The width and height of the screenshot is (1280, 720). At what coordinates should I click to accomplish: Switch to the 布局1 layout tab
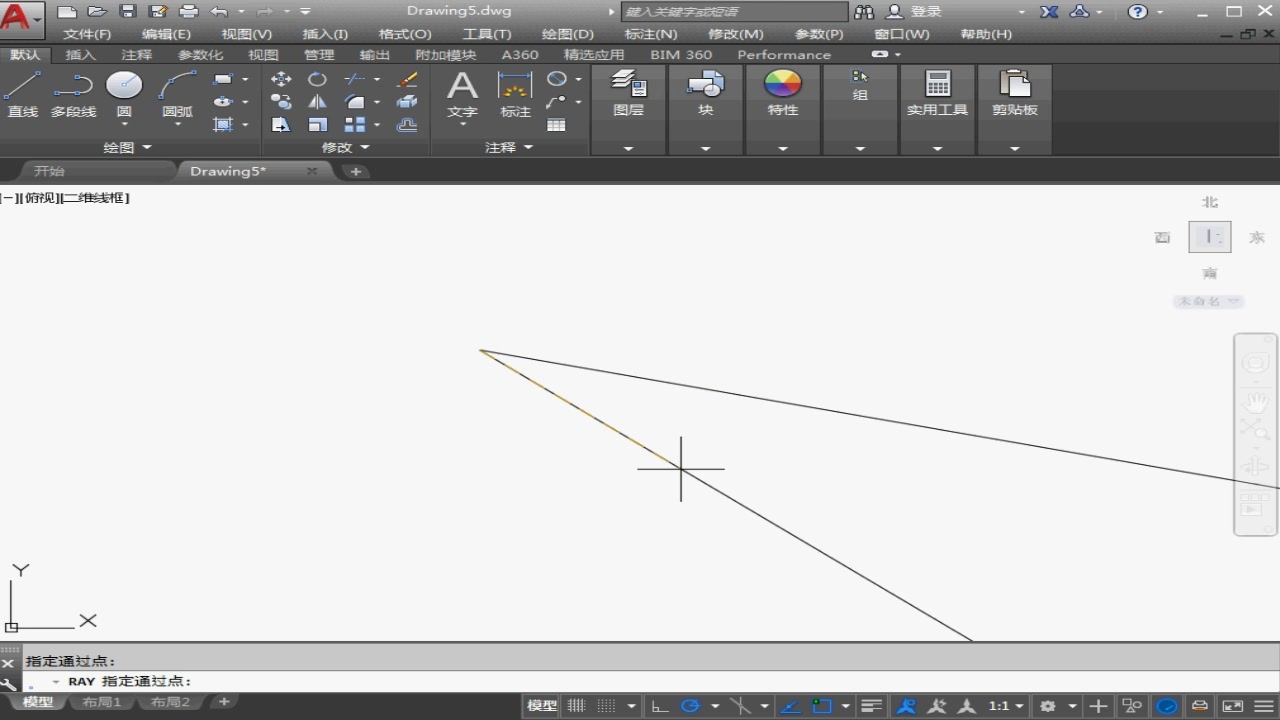pyautogui.click(x=102, y=702)
